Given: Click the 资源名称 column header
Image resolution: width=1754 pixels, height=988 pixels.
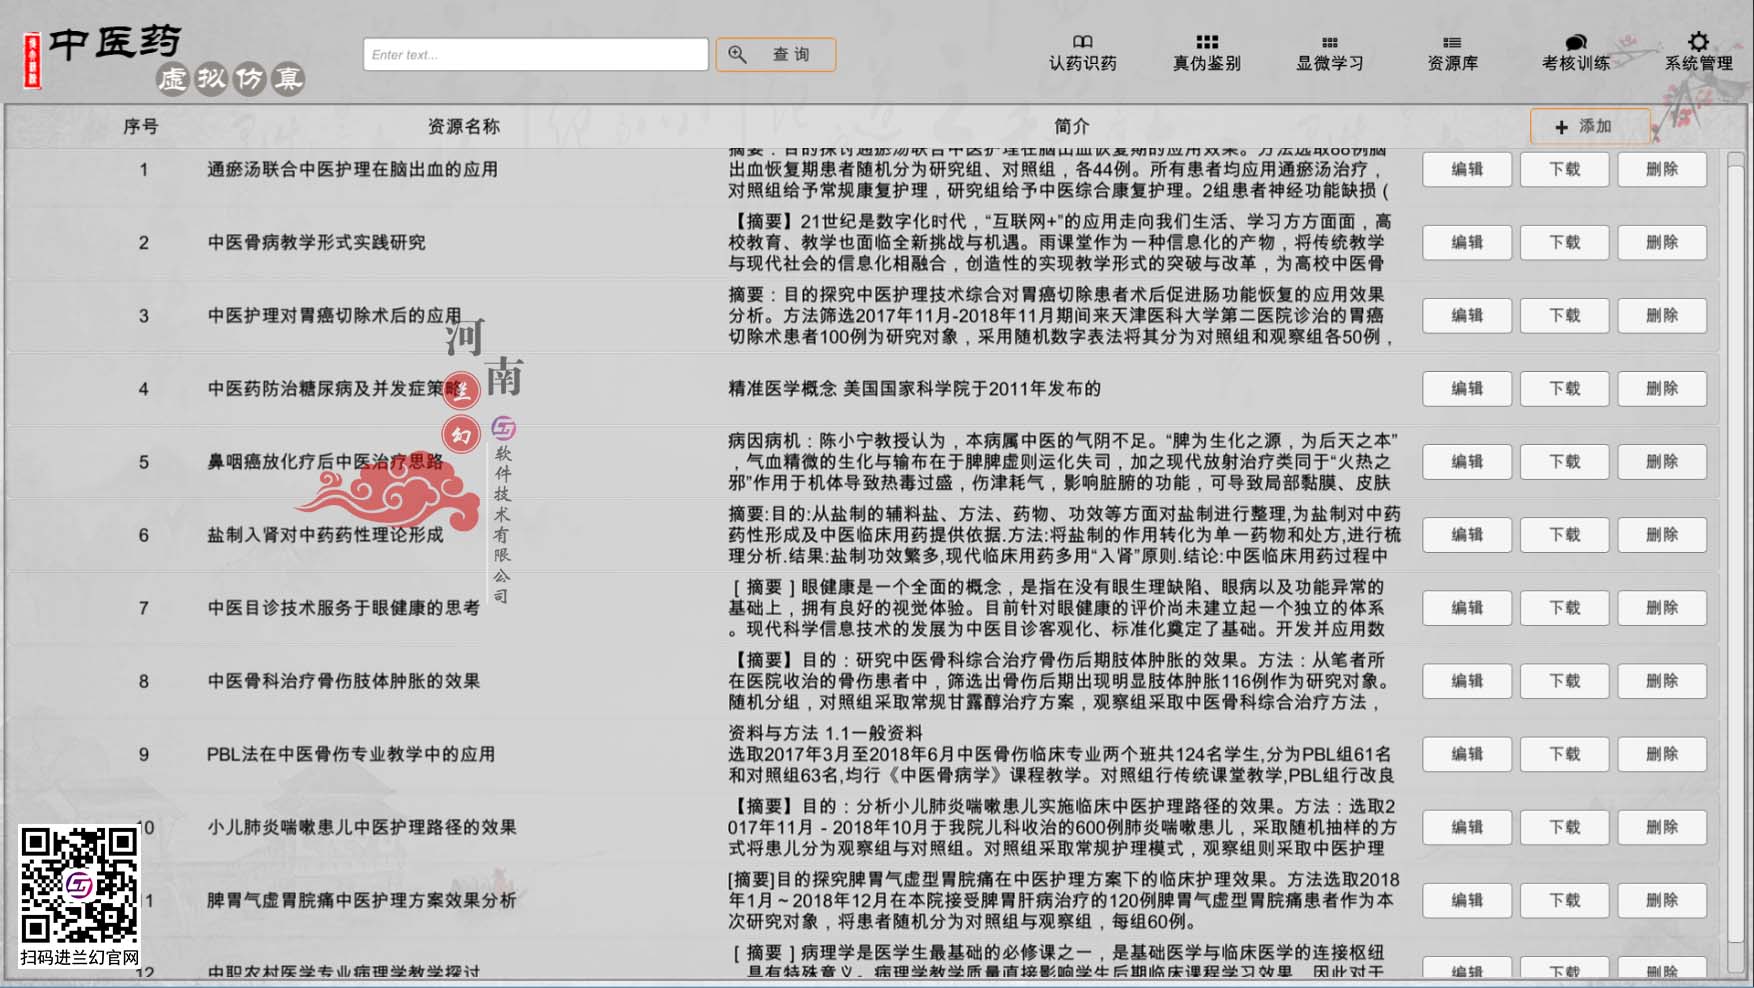Looking at the screenshot, I should pos(463,127).
